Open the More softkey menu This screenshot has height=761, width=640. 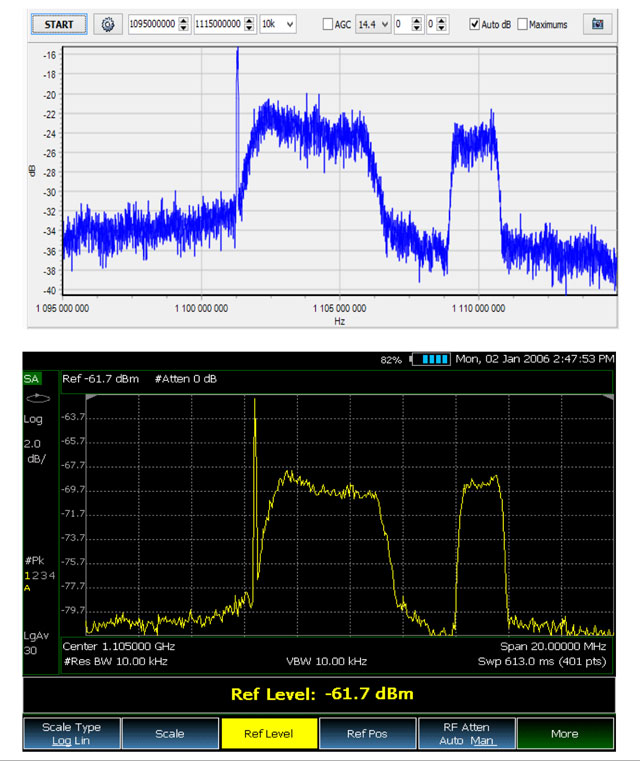(564, 733)
